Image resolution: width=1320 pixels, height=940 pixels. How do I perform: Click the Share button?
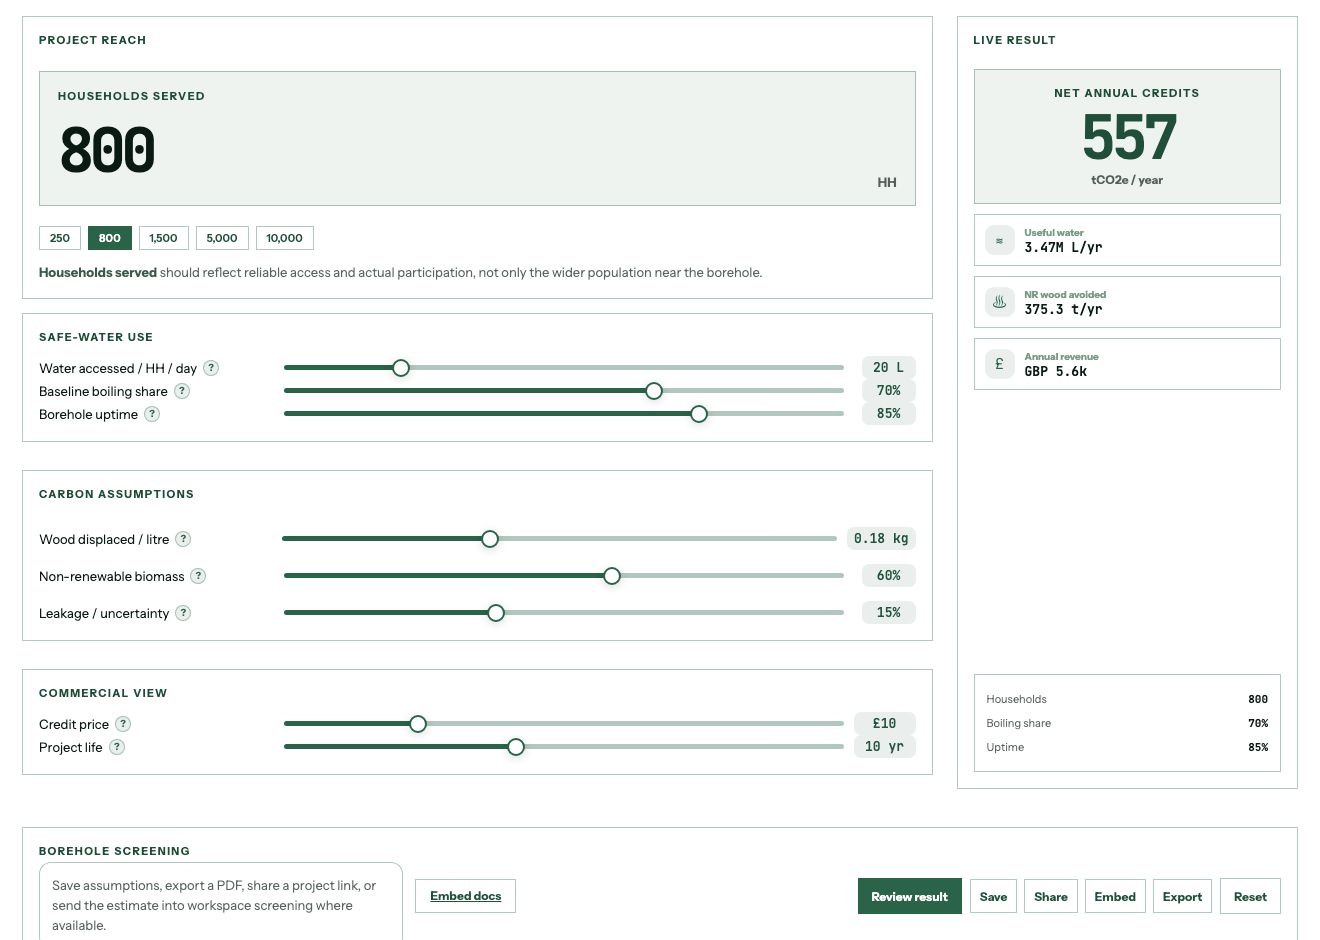1051,897
